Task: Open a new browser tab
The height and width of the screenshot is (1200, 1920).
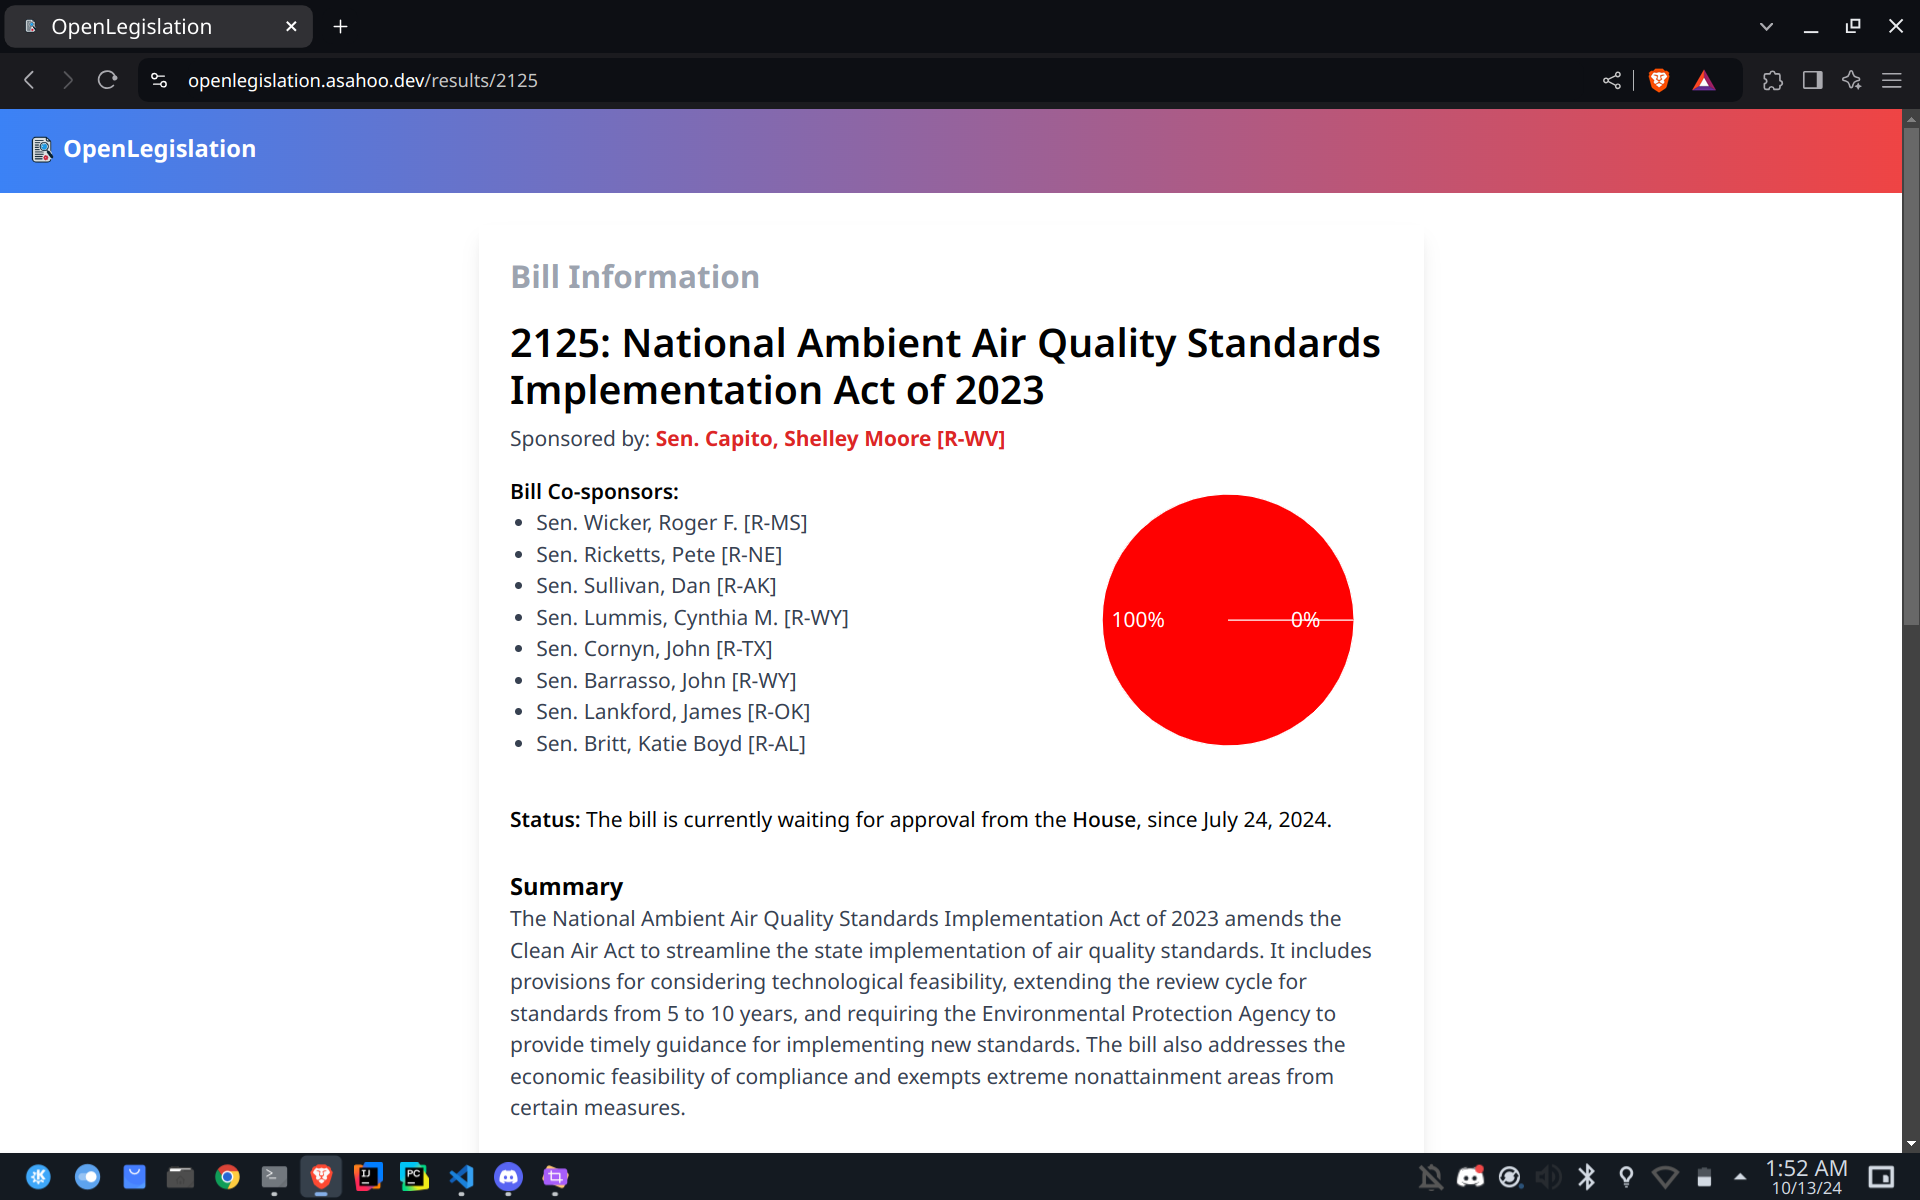Action: [340, 27]
